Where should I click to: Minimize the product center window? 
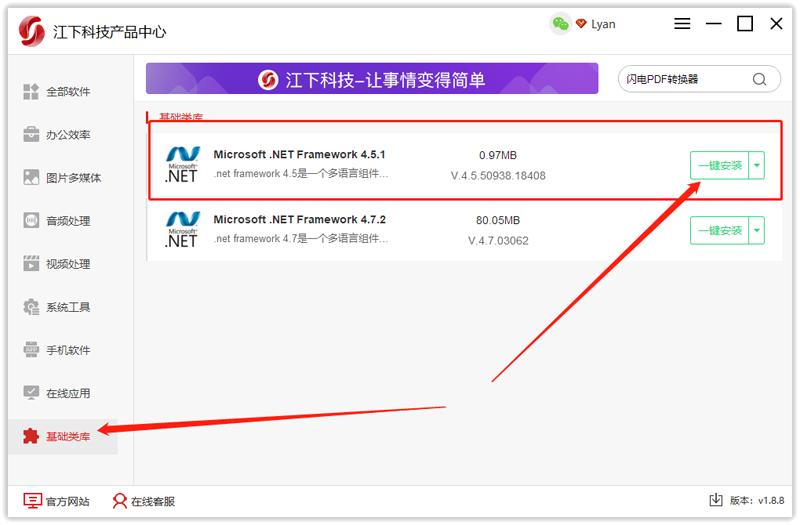pos(713,23)
